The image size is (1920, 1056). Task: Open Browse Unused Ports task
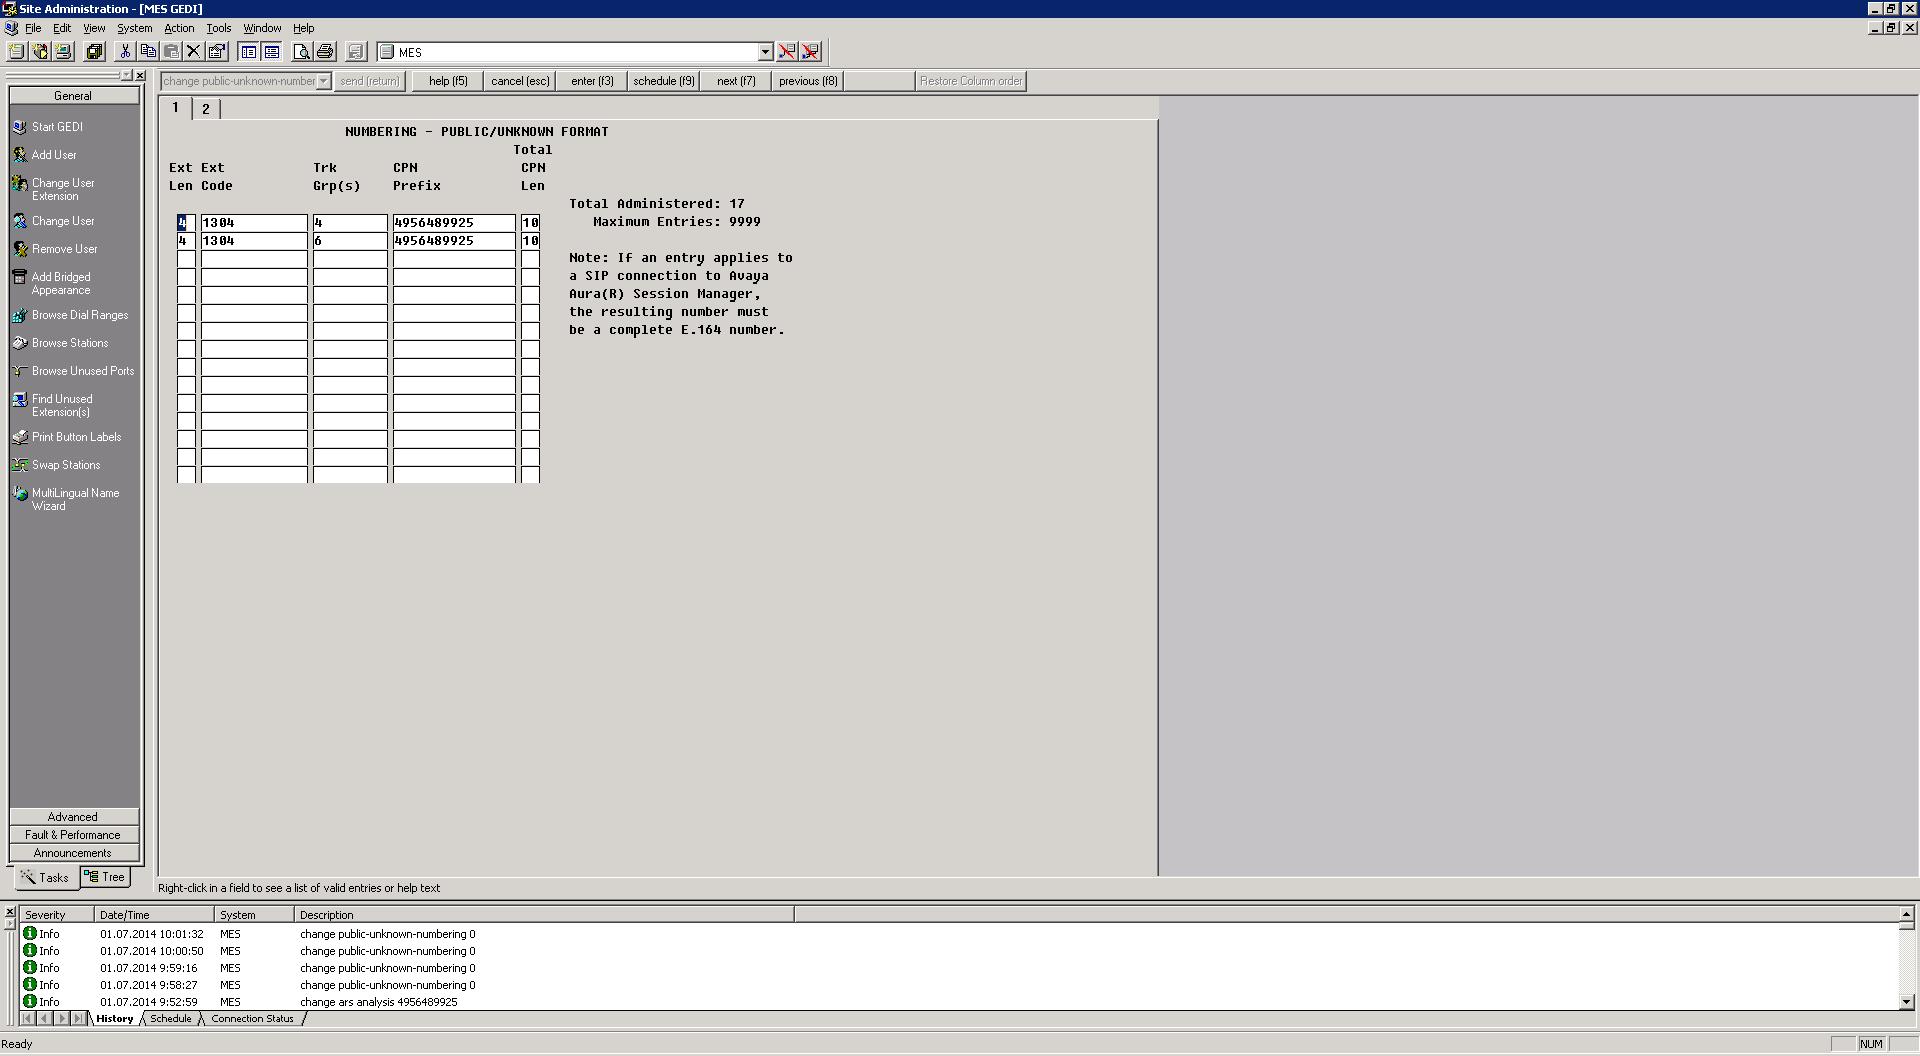coord(82,371)
